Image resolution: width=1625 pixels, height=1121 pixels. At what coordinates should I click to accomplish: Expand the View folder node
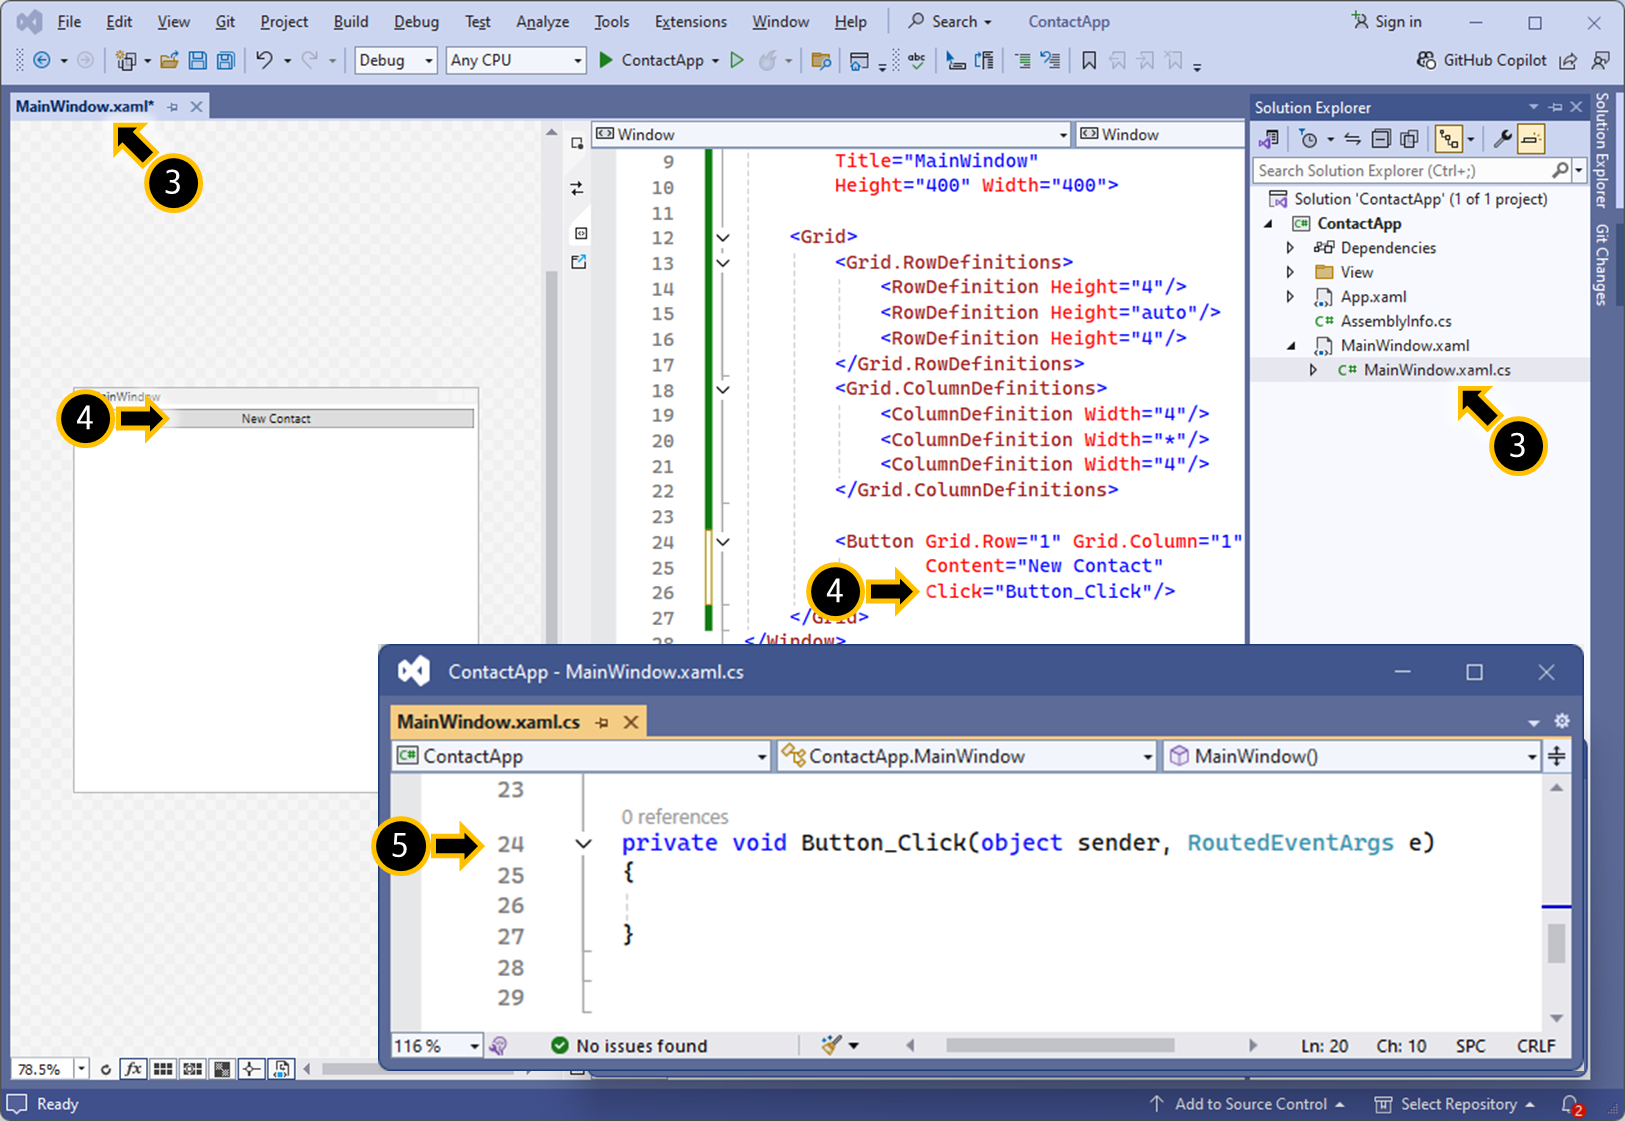[1290, 272]
